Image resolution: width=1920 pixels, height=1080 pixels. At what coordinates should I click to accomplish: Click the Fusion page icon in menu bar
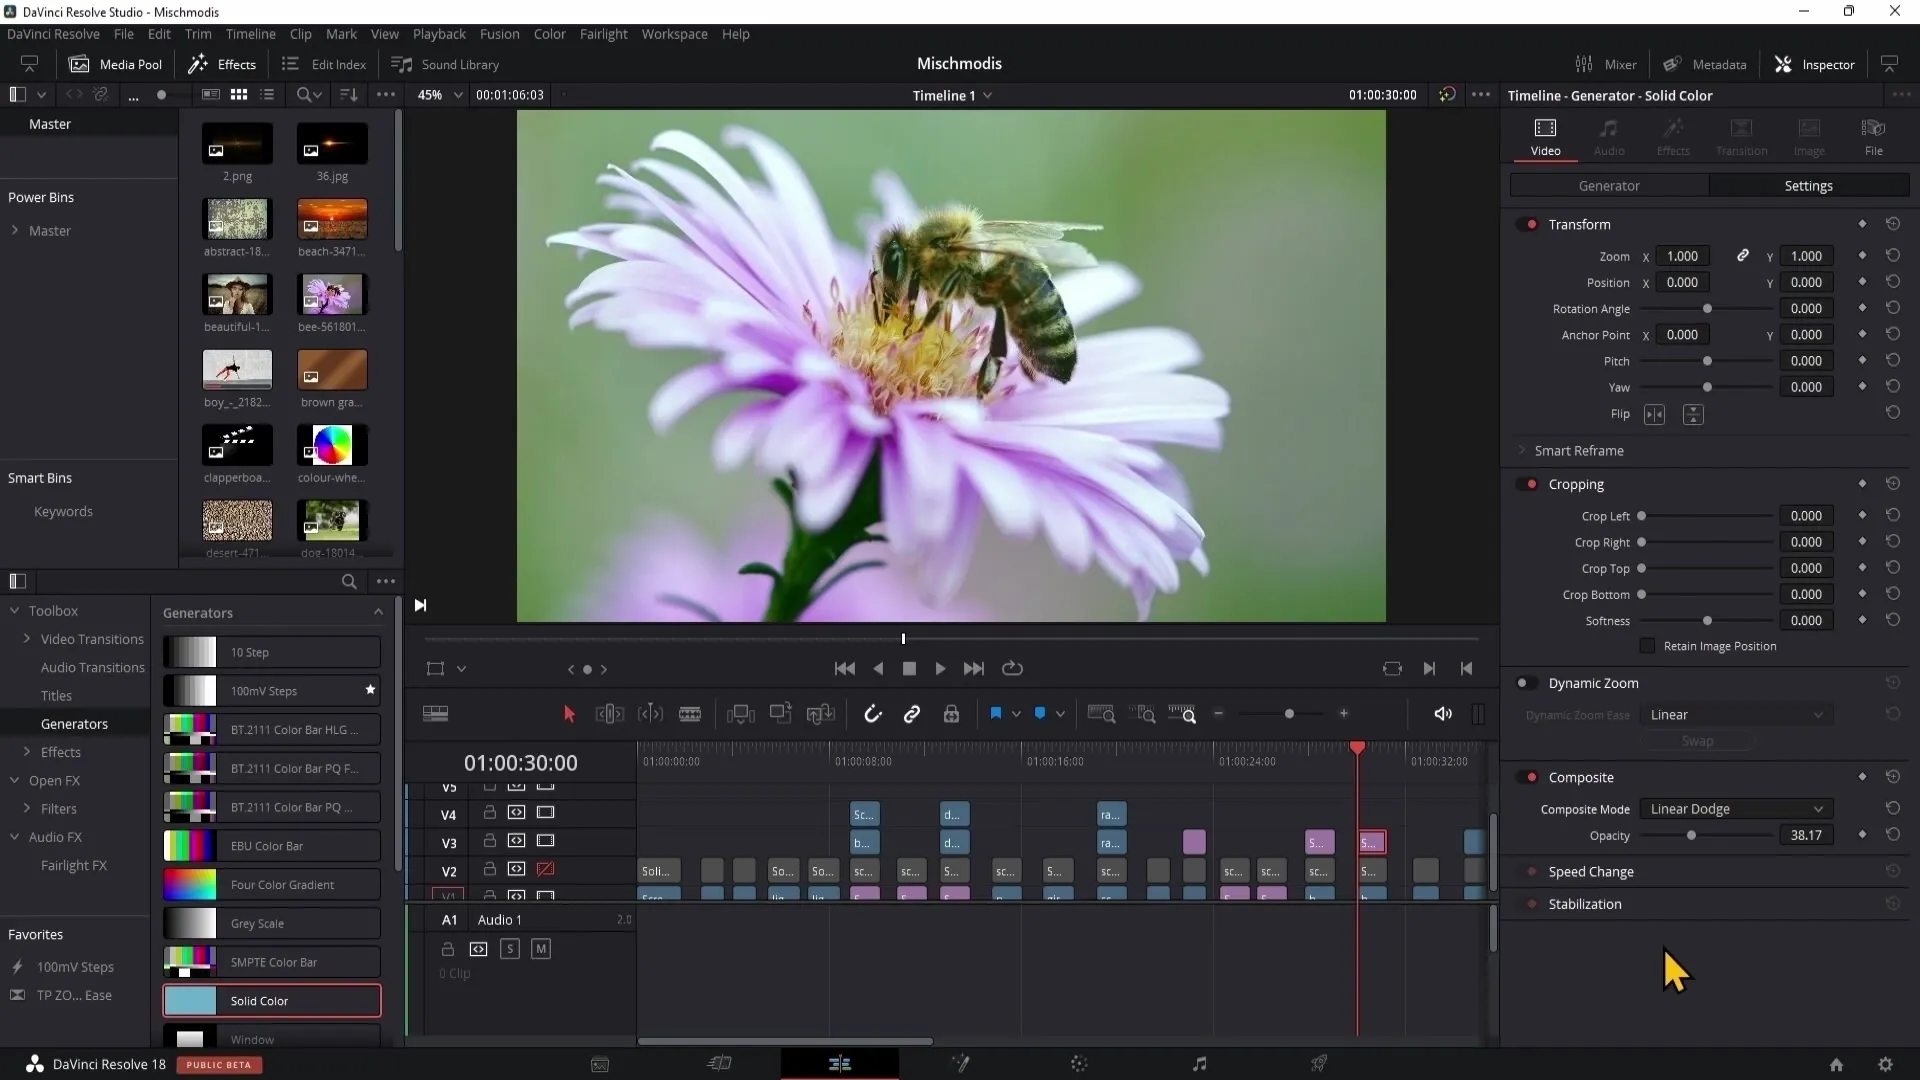tap(961, 1063)
